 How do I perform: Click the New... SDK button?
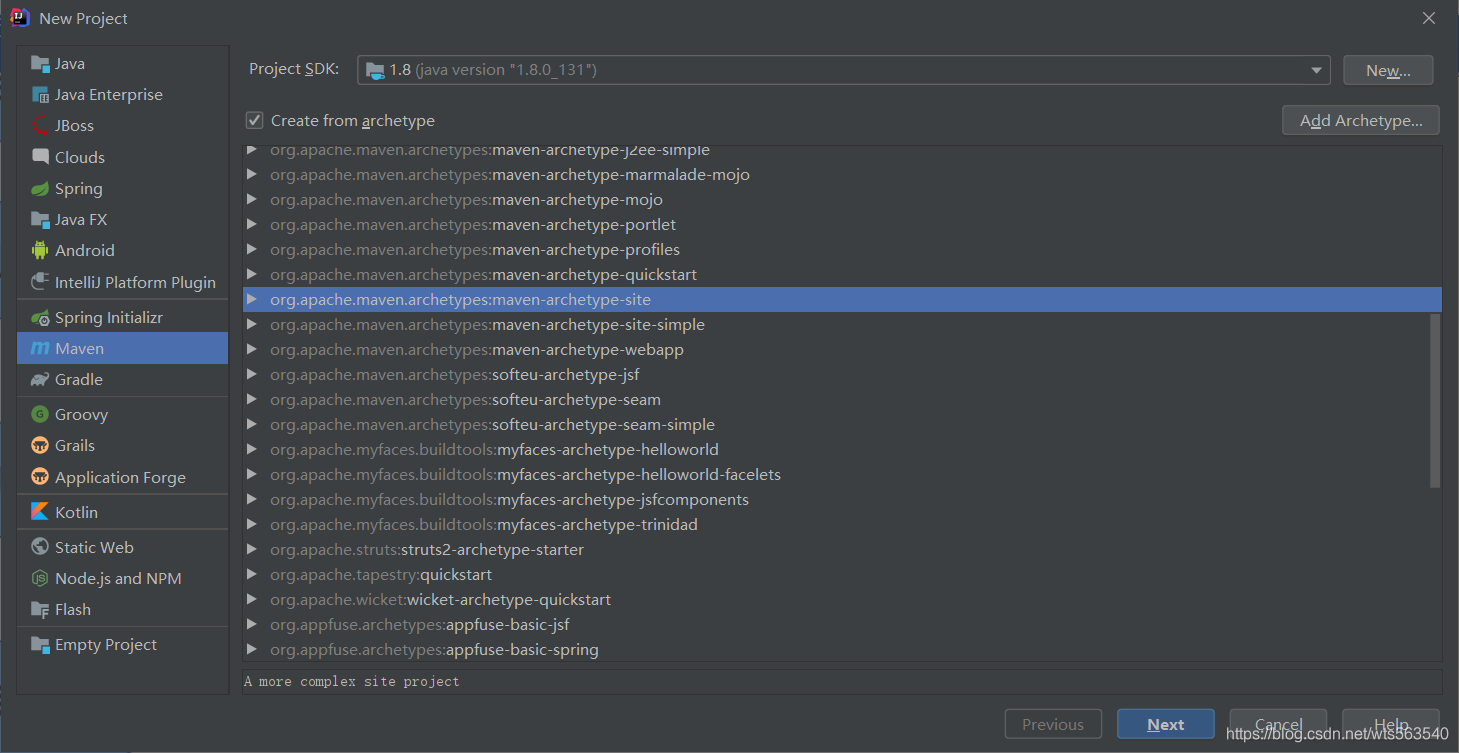coord(1387,70)
